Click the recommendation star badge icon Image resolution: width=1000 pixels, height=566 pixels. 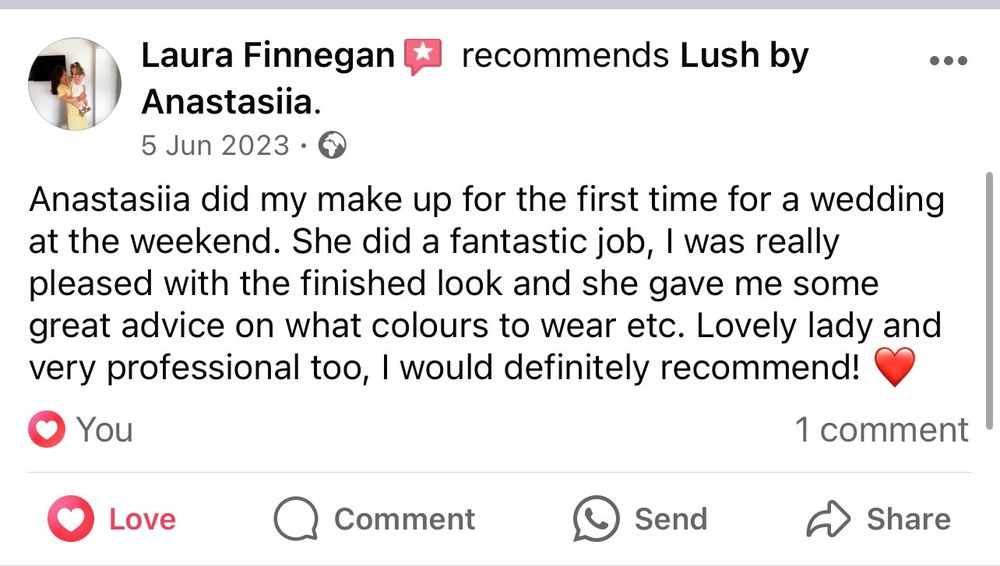click(x=423, y=57)
